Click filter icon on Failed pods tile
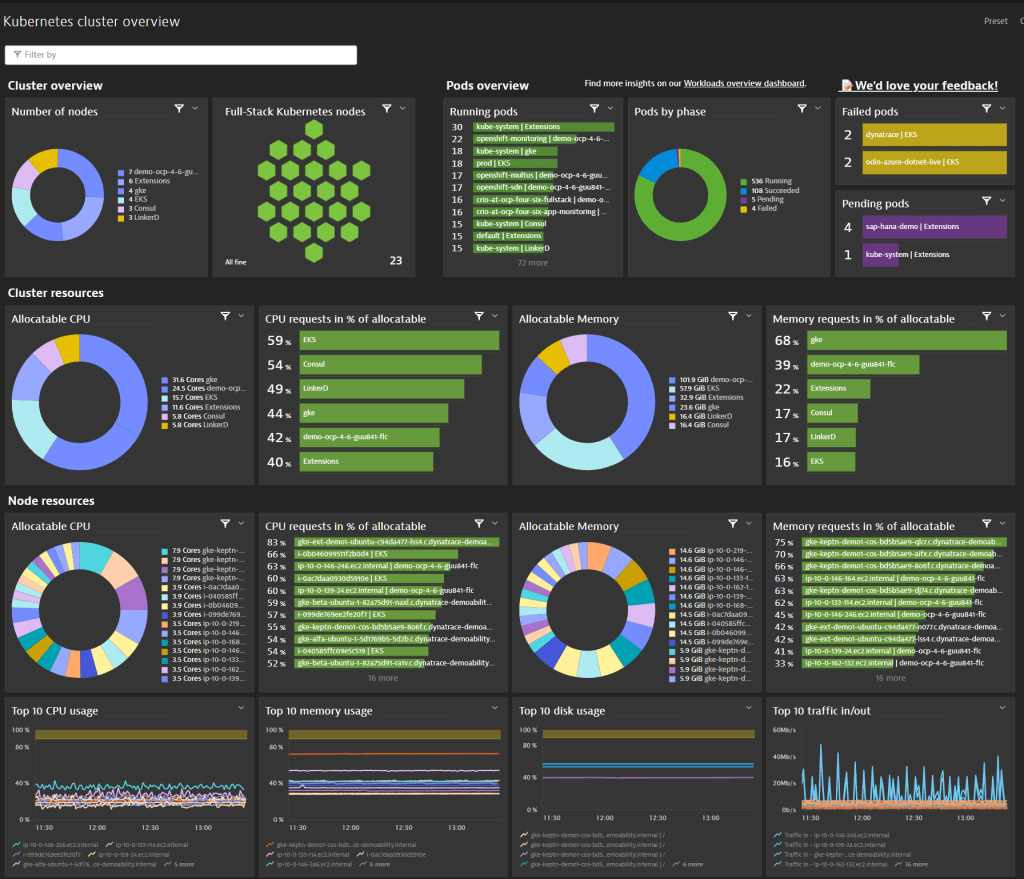The image size is (1024, 879). point(986,108)
